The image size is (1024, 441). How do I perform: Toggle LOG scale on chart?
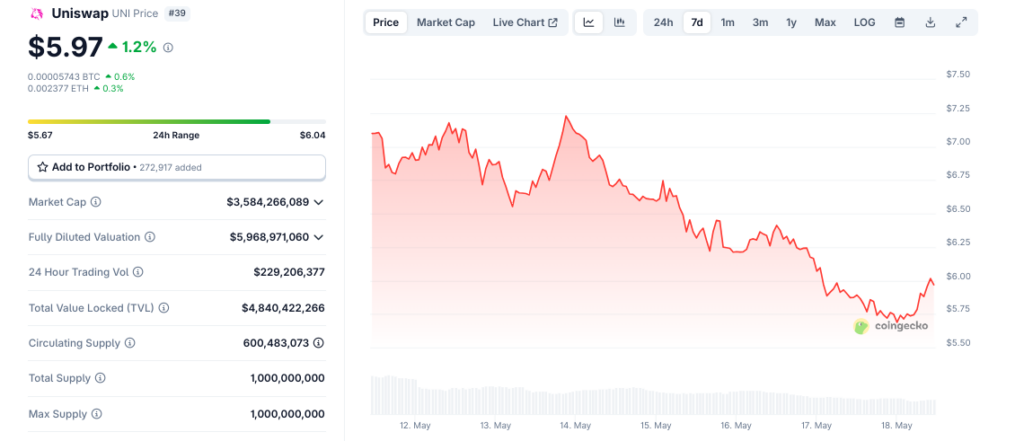tap(865, 22)
